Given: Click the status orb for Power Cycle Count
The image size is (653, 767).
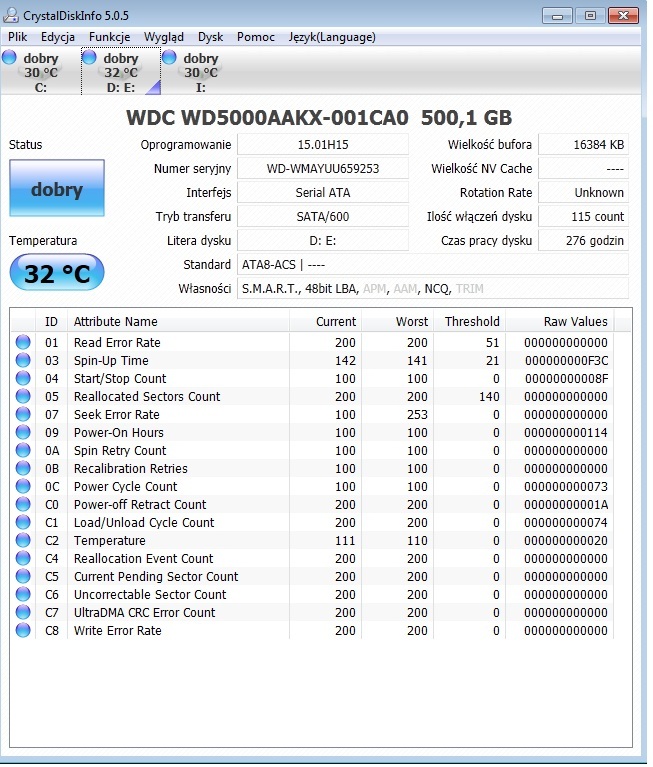Looking at the screenshot, I should pyautogui.click(x=23, y=487).
